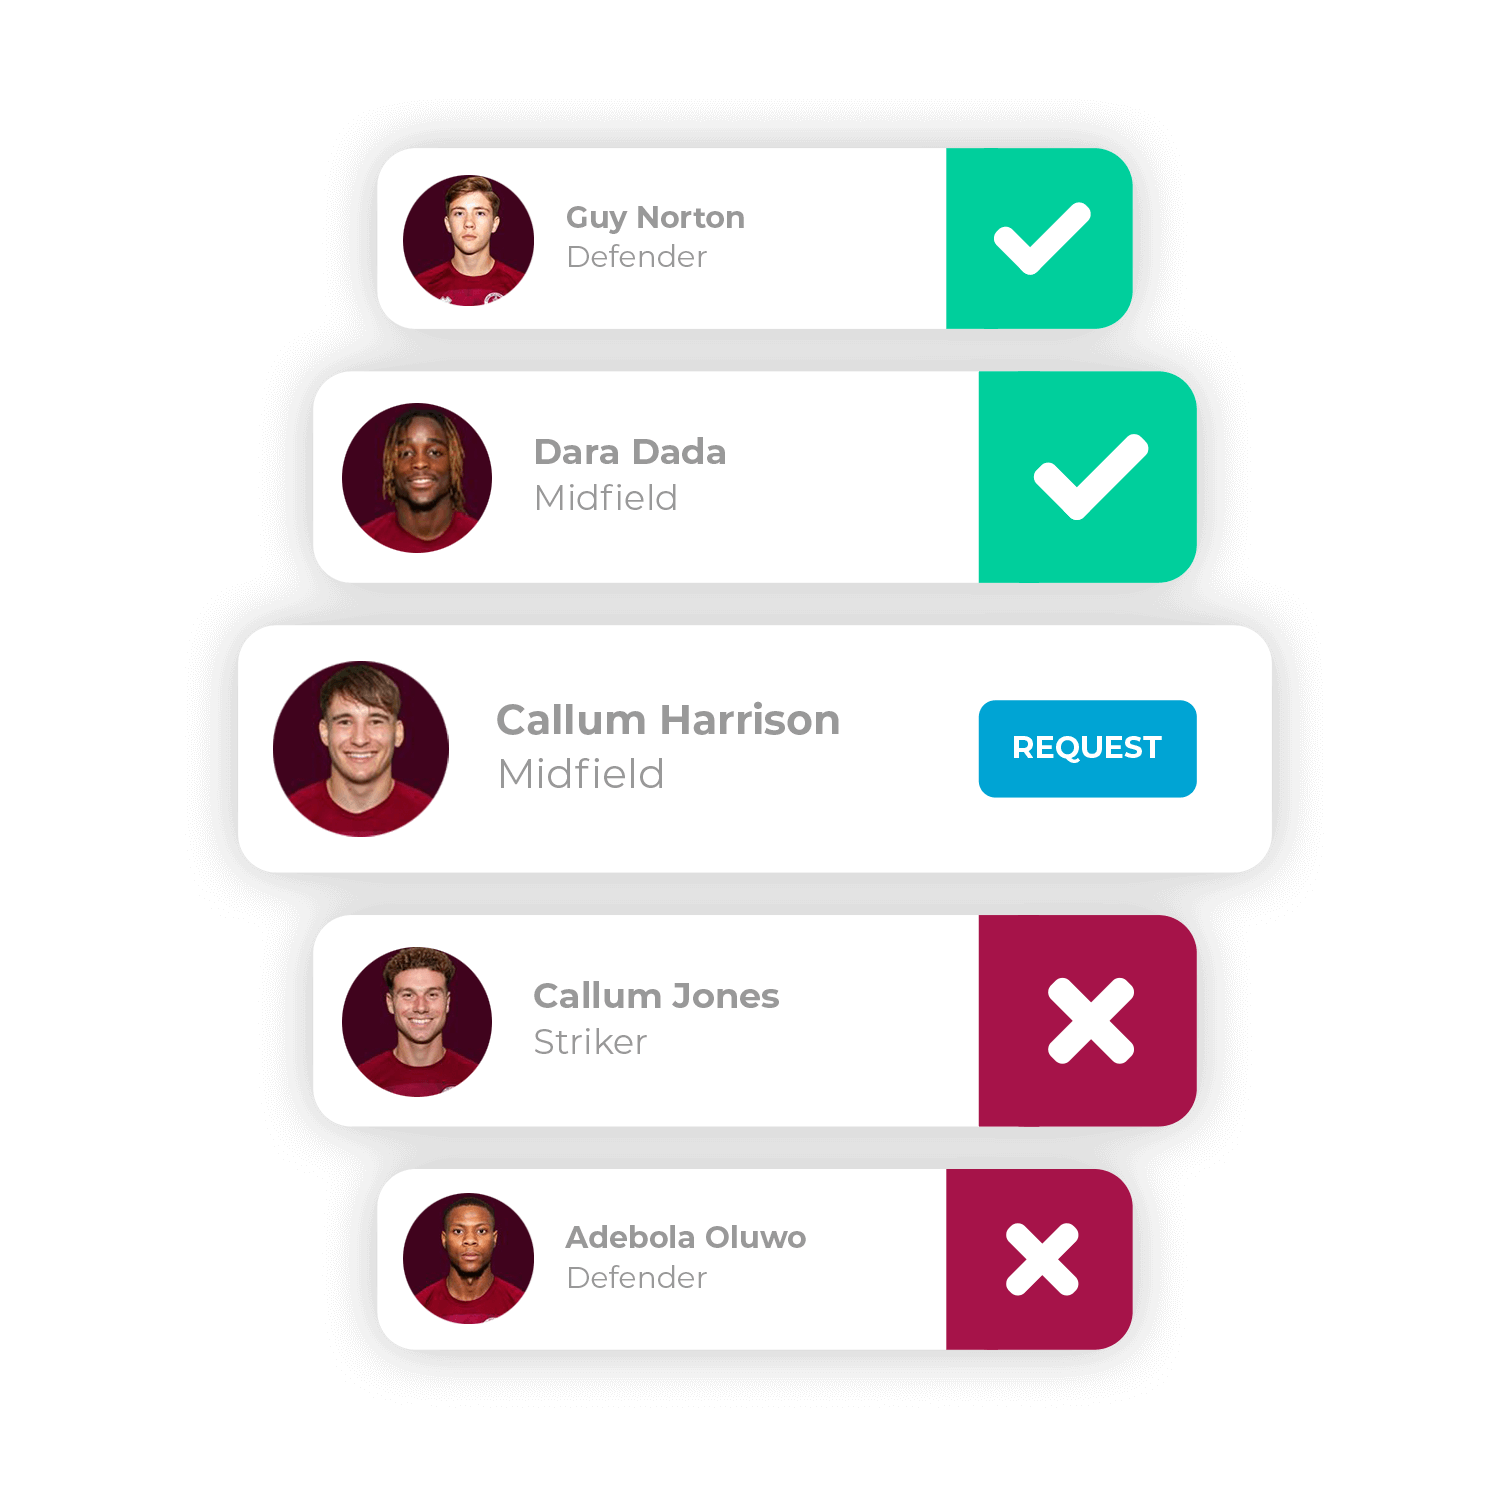Screen dimensions: 1500x1500
Task: Click Defender under Adebola Oluwo
Action: tap(637, 1278)
